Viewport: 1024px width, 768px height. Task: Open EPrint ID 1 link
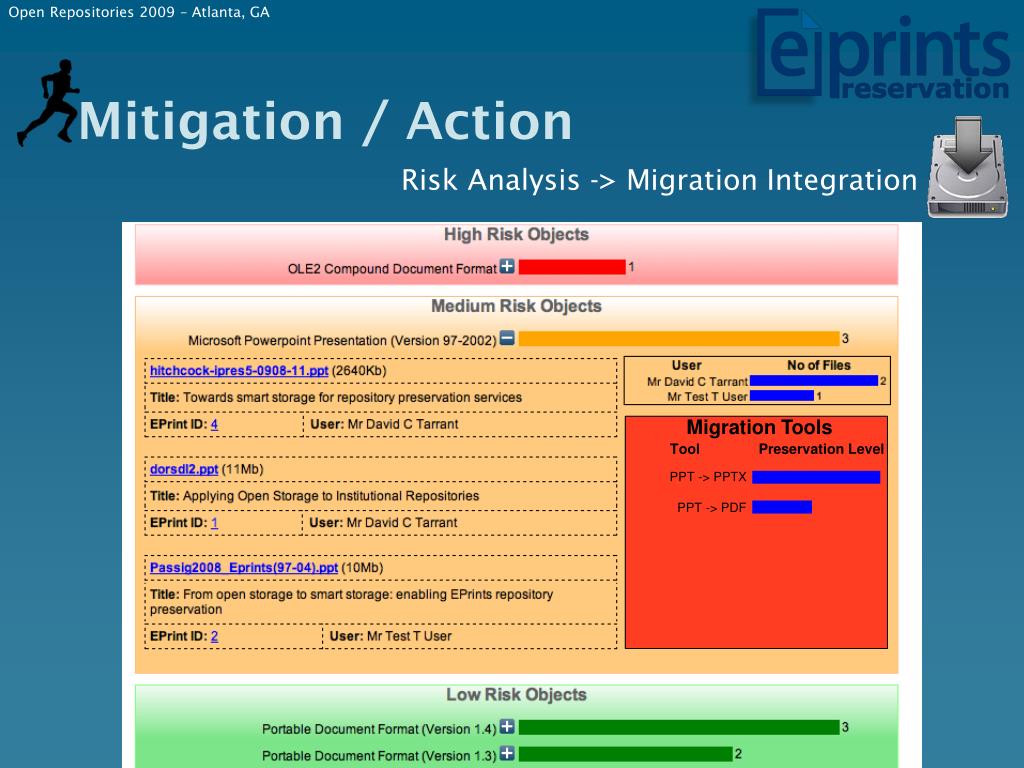tap(214, 523)
